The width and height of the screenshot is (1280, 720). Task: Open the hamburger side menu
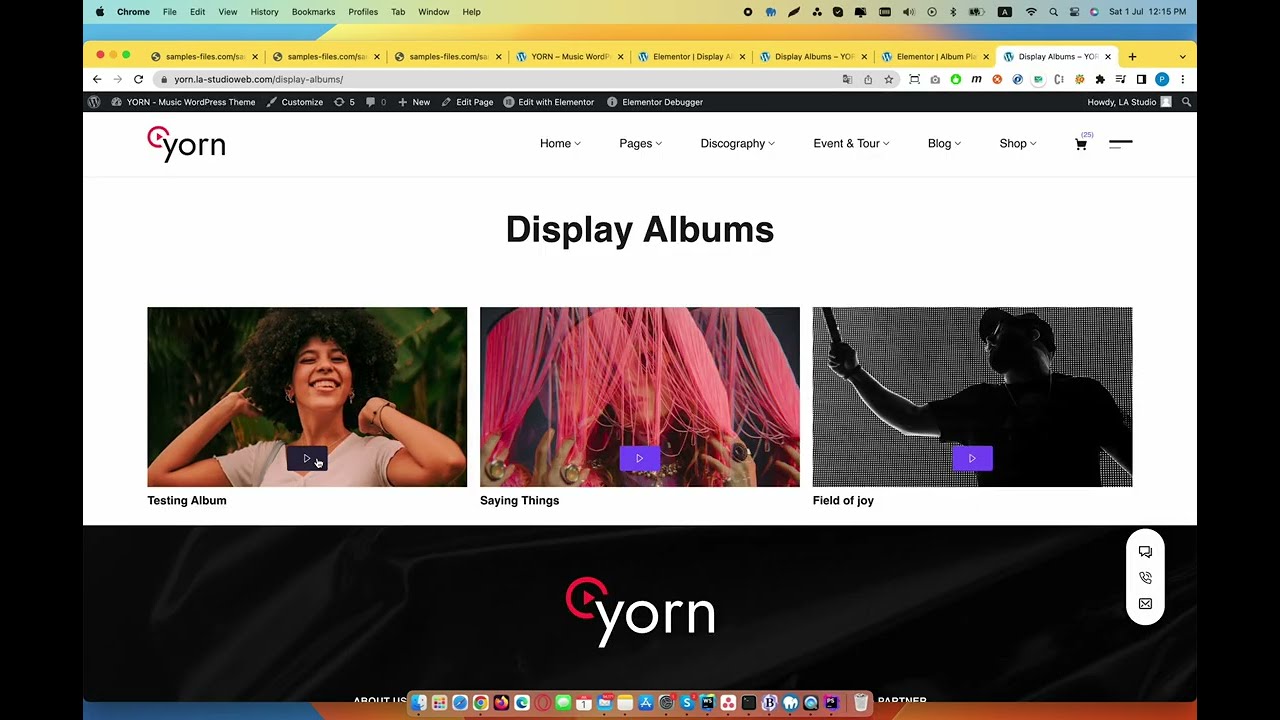tap(1121, 144)
